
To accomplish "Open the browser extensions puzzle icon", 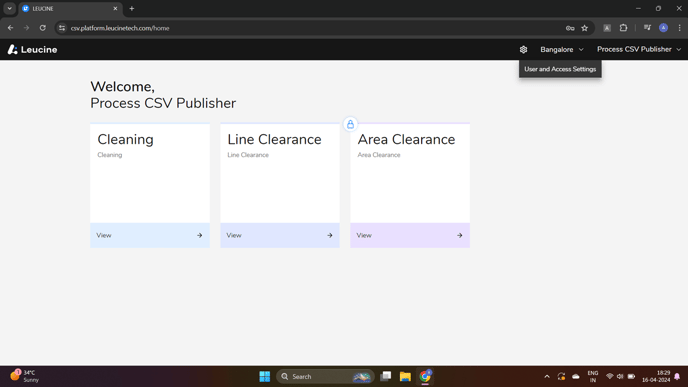I will (x=623, y=28).
